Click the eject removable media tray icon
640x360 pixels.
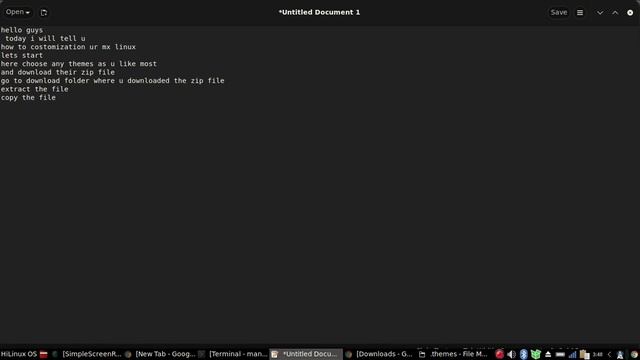[548, 354]
